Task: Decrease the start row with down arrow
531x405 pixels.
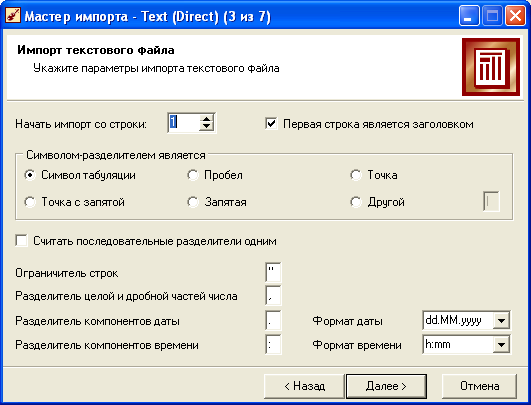Action: [206, 127]
